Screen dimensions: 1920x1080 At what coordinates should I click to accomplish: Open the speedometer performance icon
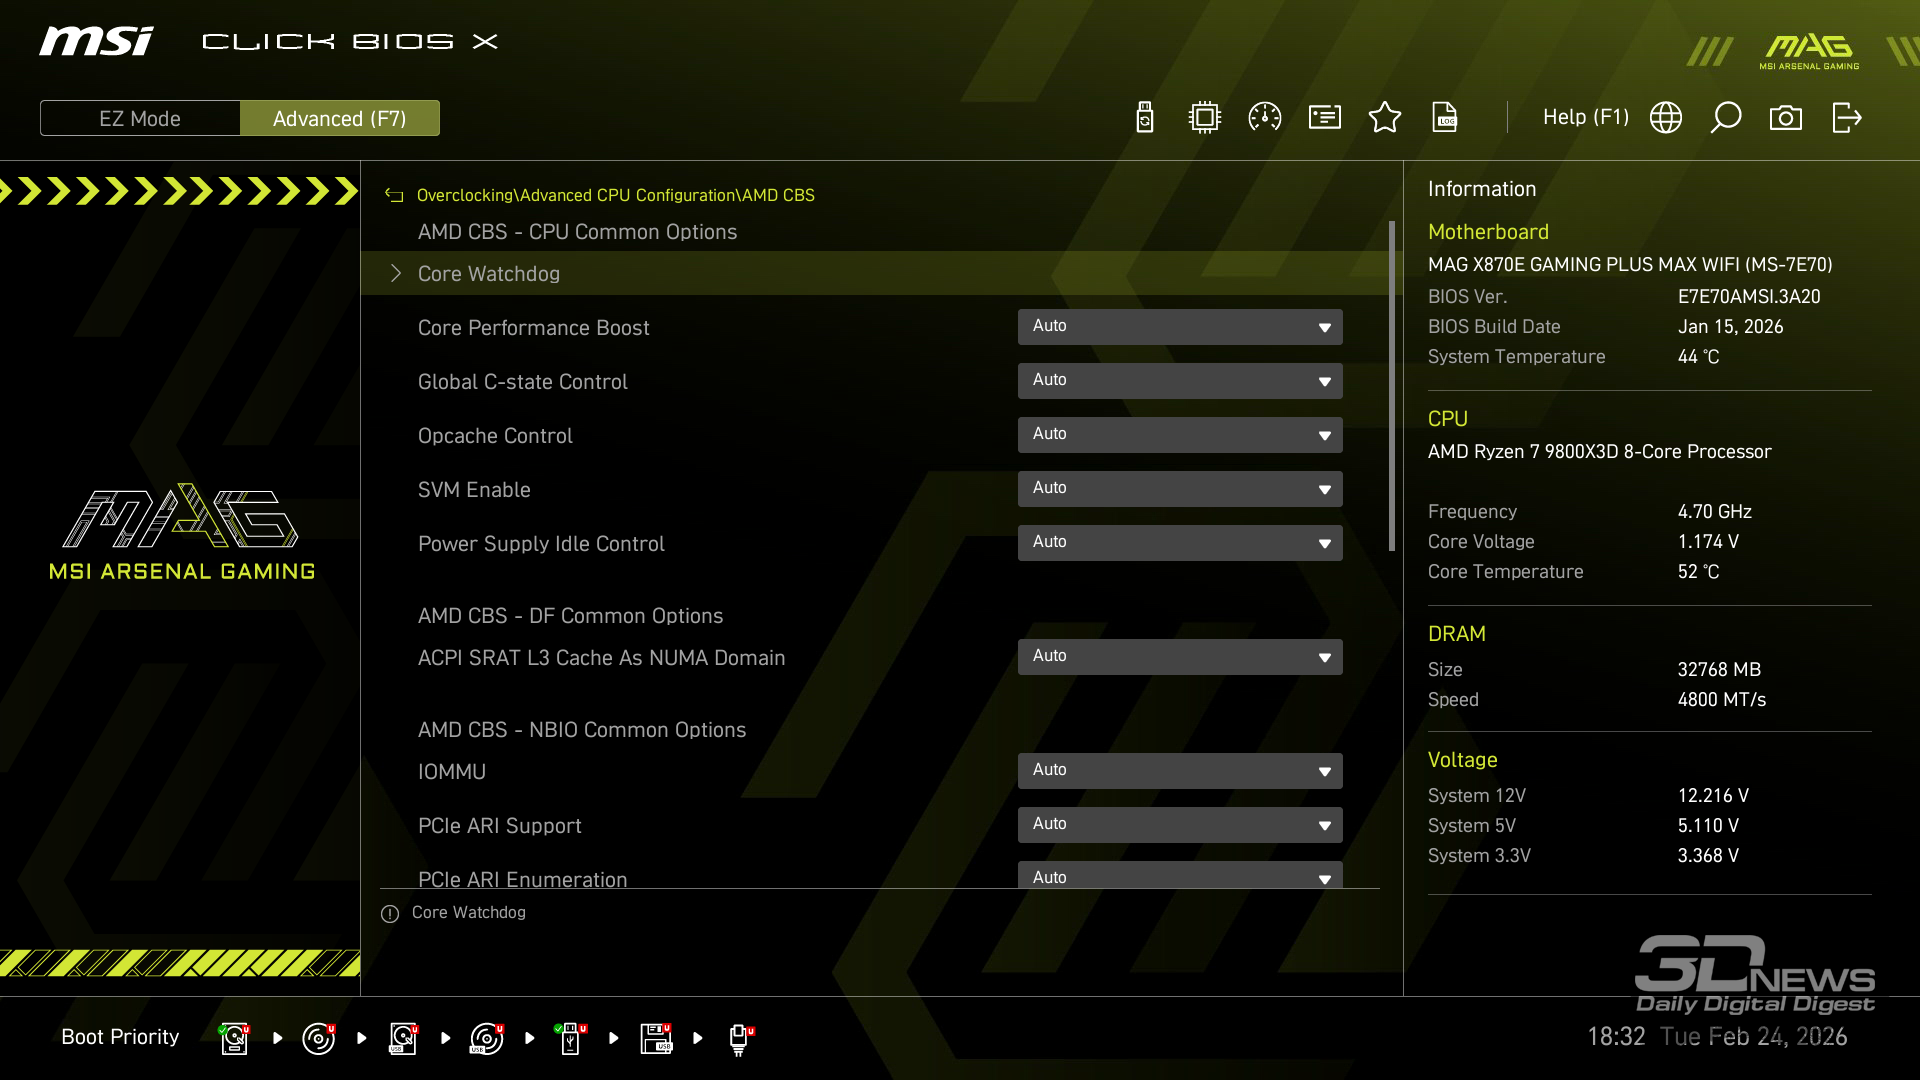[1265, 118]
